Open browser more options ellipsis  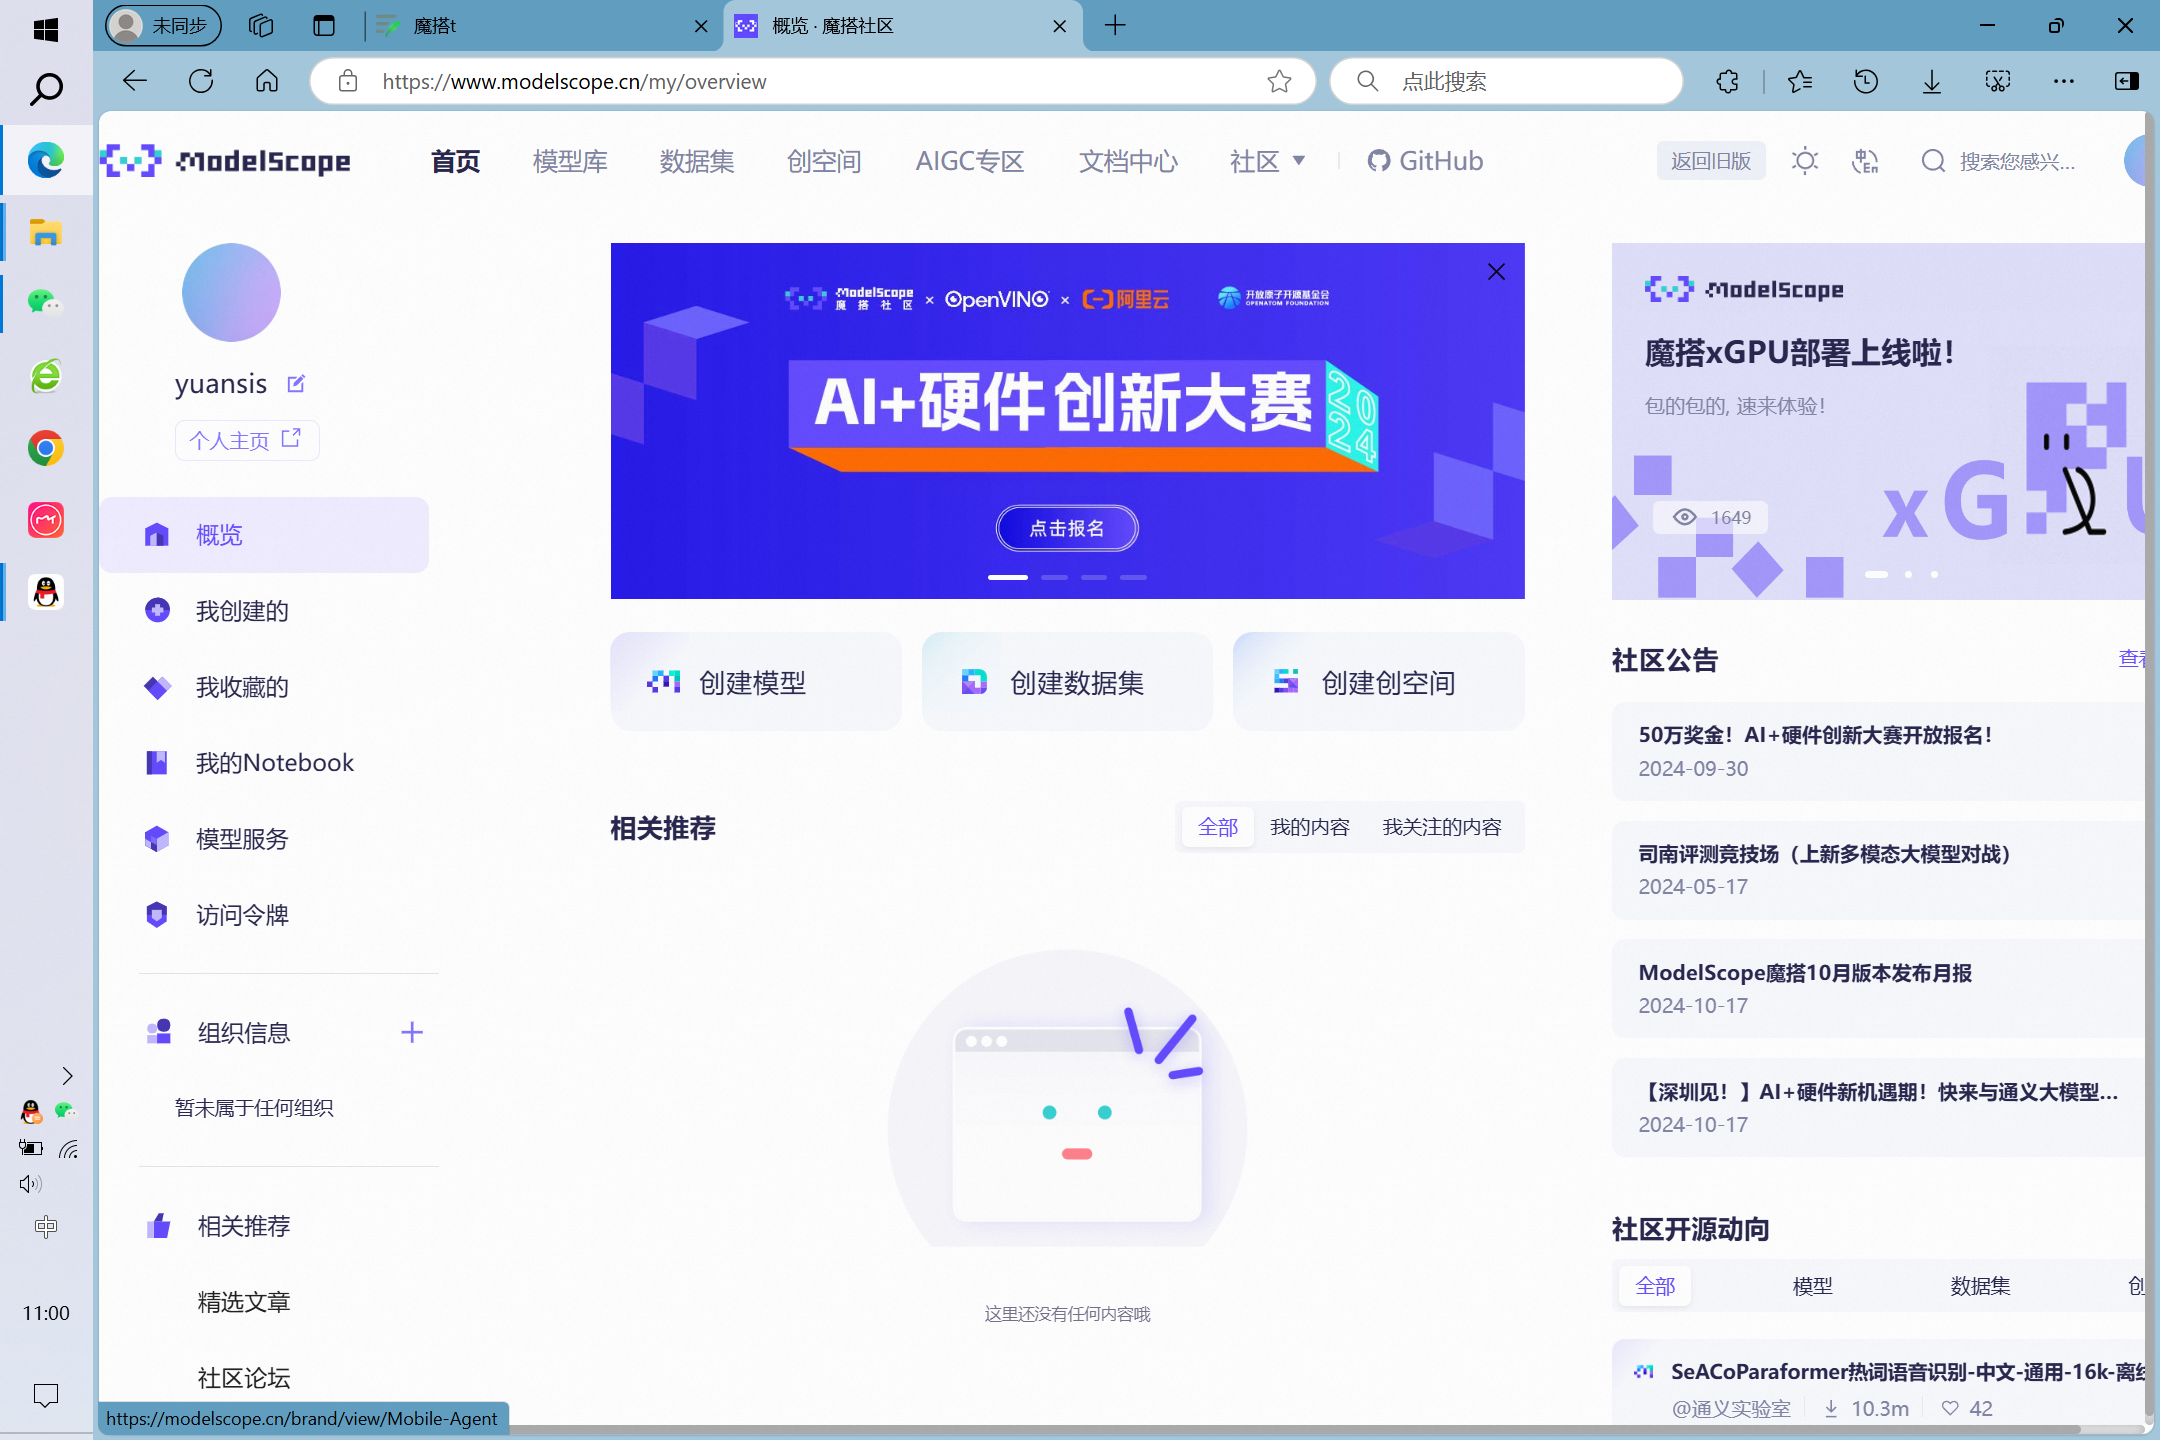2064,81
